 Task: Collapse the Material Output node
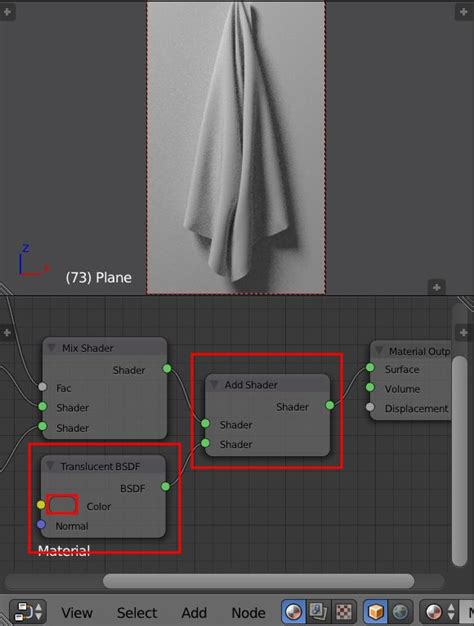point(379,351)
